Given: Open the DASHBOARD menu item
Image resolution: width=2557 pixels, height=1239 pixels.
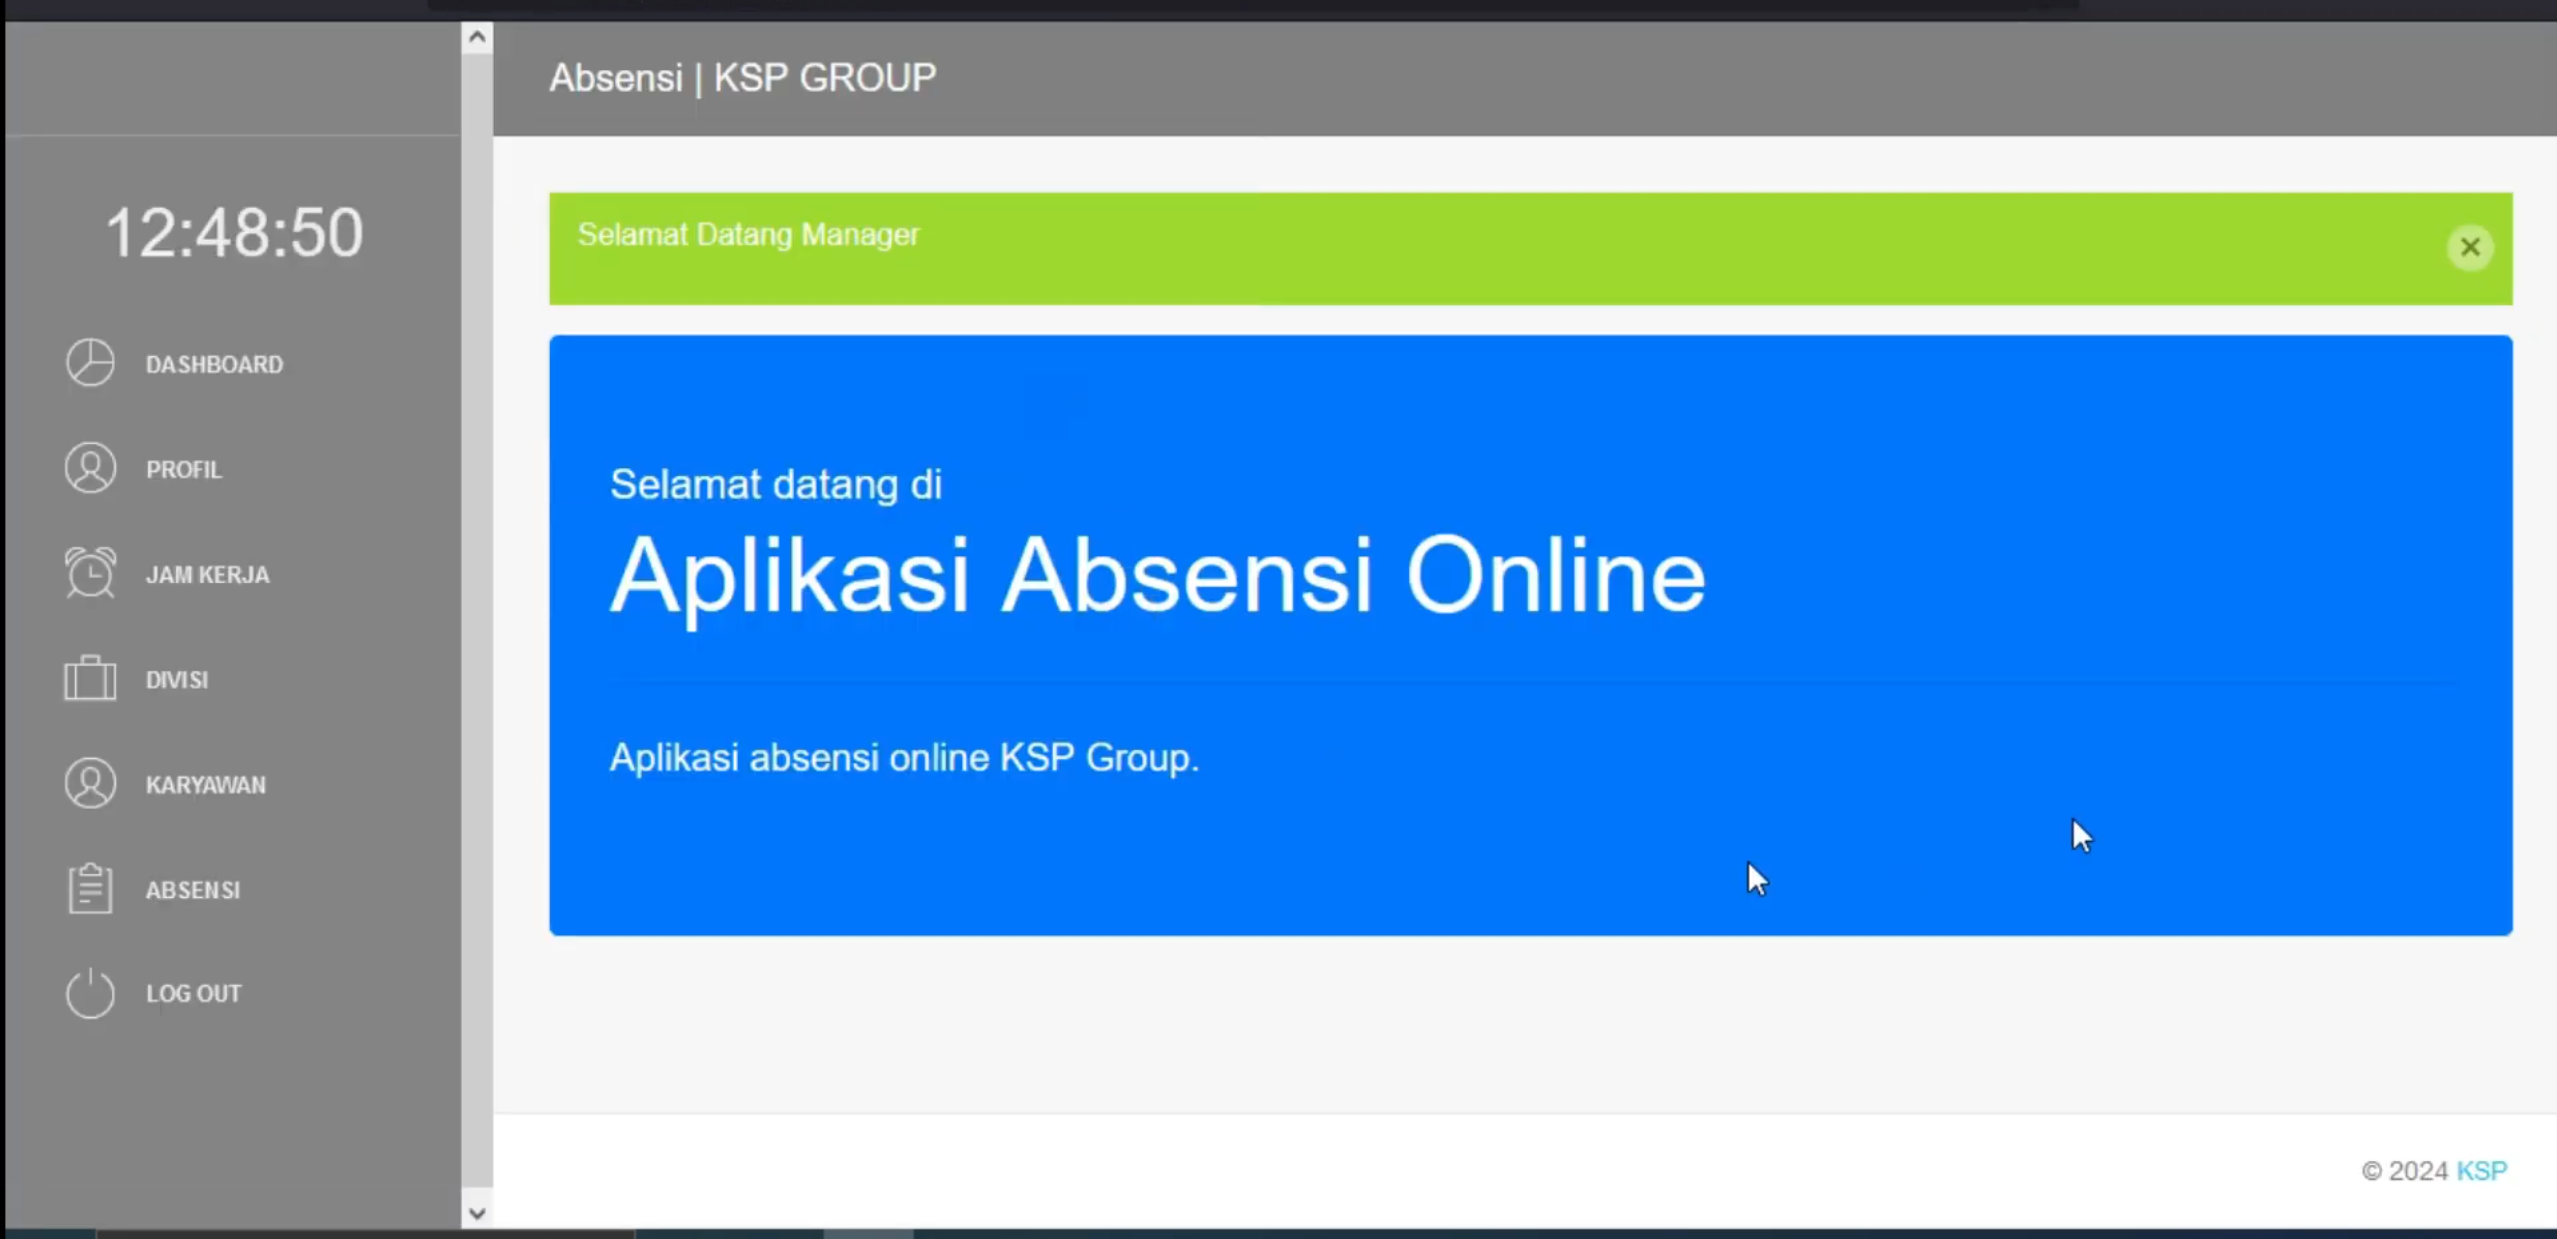Looking at the screenshot, I should [214, 364].
